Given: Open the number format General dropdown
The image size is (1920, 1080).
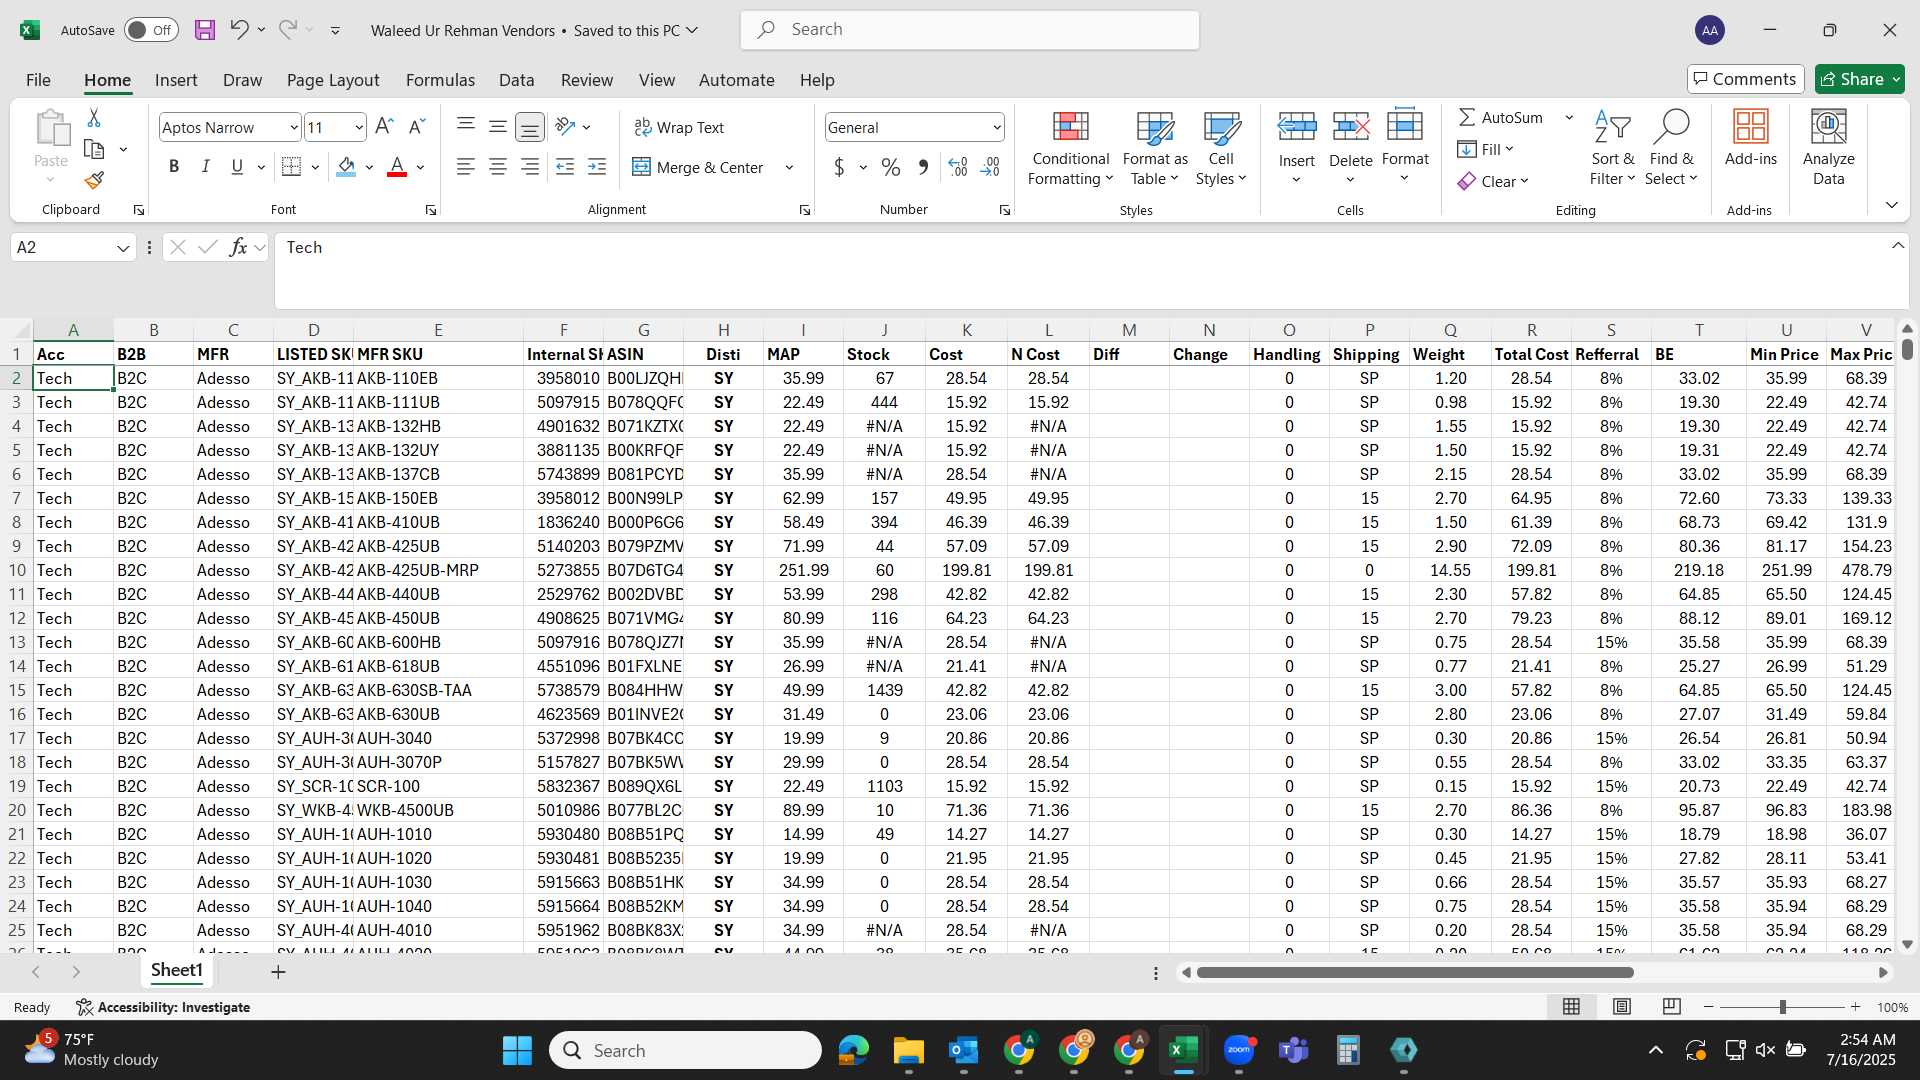Looking at the screenshot, I should 997,127.
